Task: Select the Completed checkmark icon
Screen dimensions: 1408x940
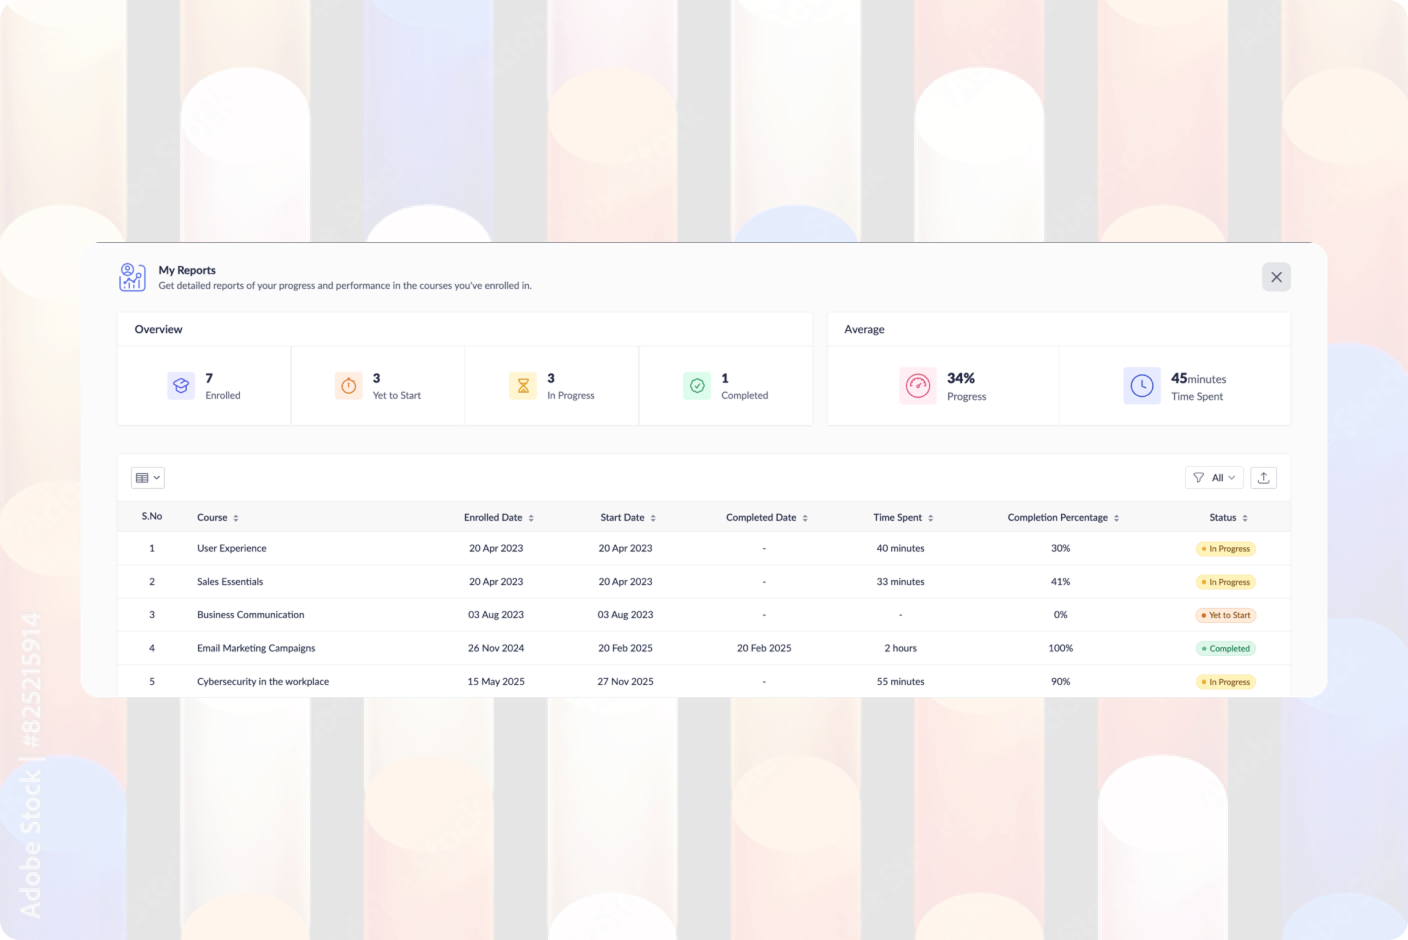Action: pos(696,385)
